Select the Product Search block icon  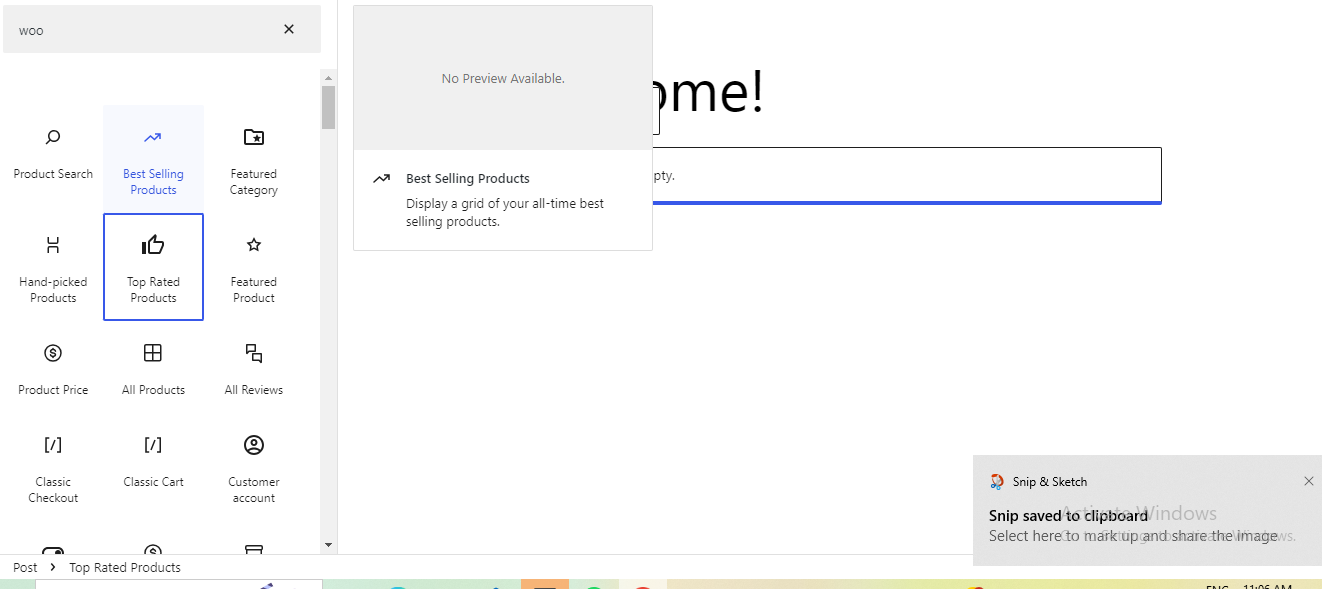[x=53, y=138]
